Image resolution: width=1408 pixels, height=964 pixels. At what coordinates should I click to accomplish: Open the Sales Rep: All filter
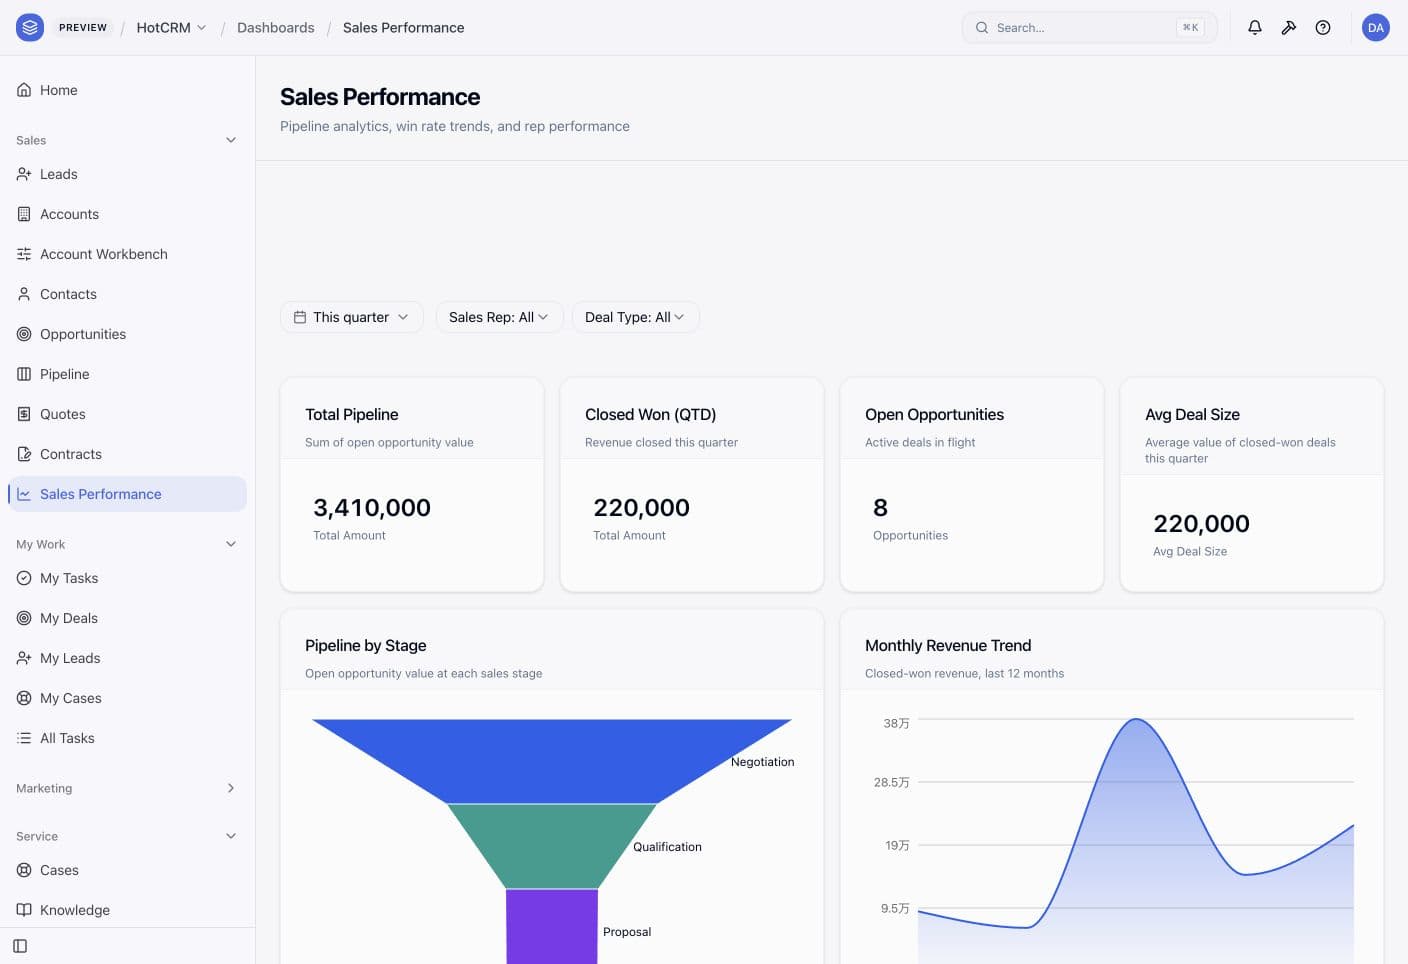tap(499, 317)
